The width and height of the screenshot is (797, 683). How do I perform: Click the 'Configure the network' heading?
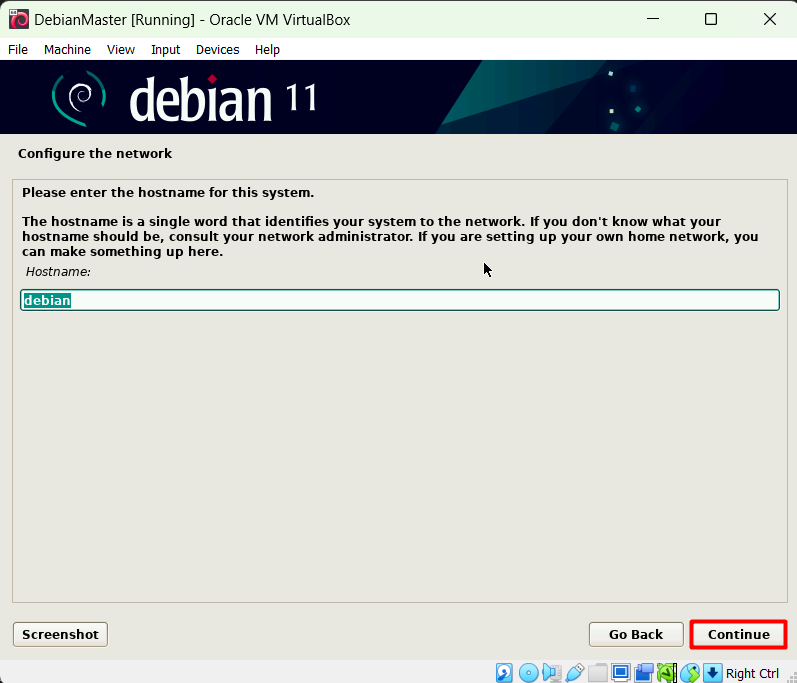coord(95,153)
